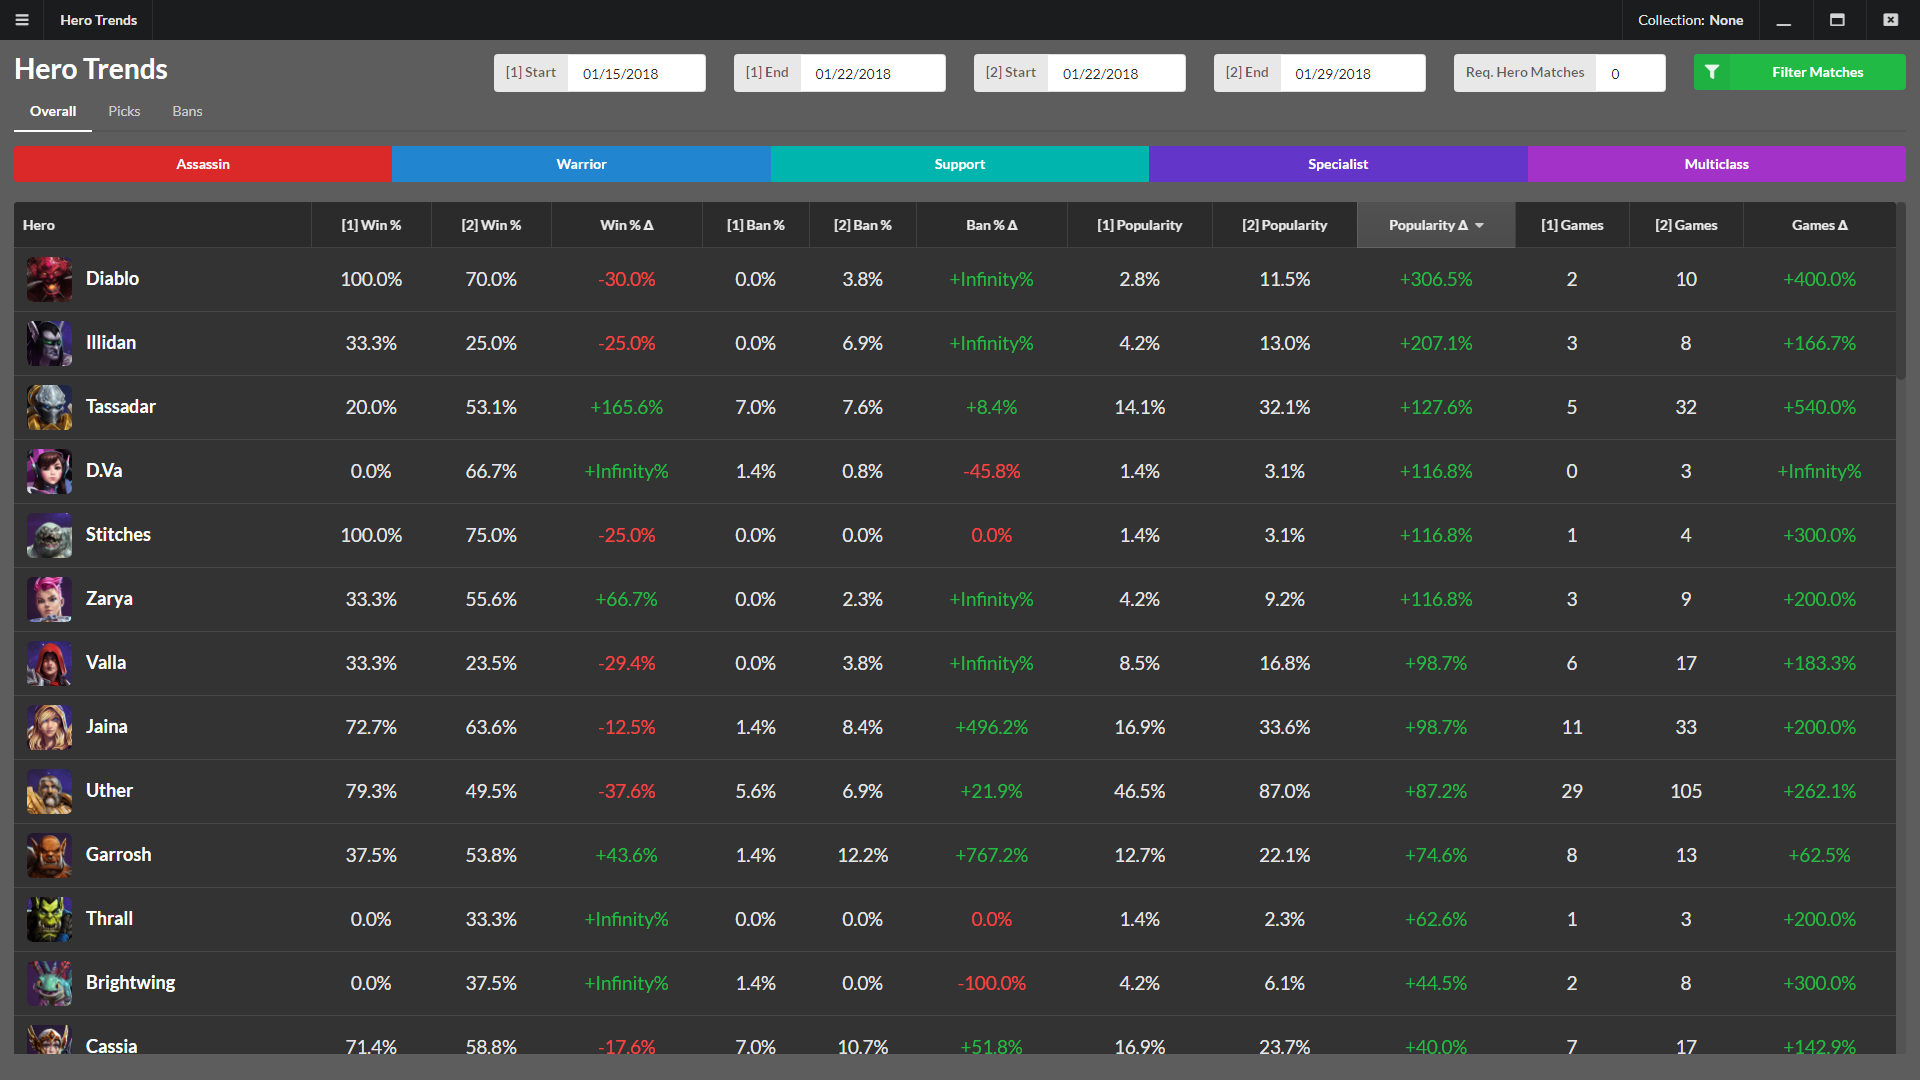This screenshot has height=1080, width=1920.
Task: Click Illidan's +166.7% games change
Action: [1820, 343]
